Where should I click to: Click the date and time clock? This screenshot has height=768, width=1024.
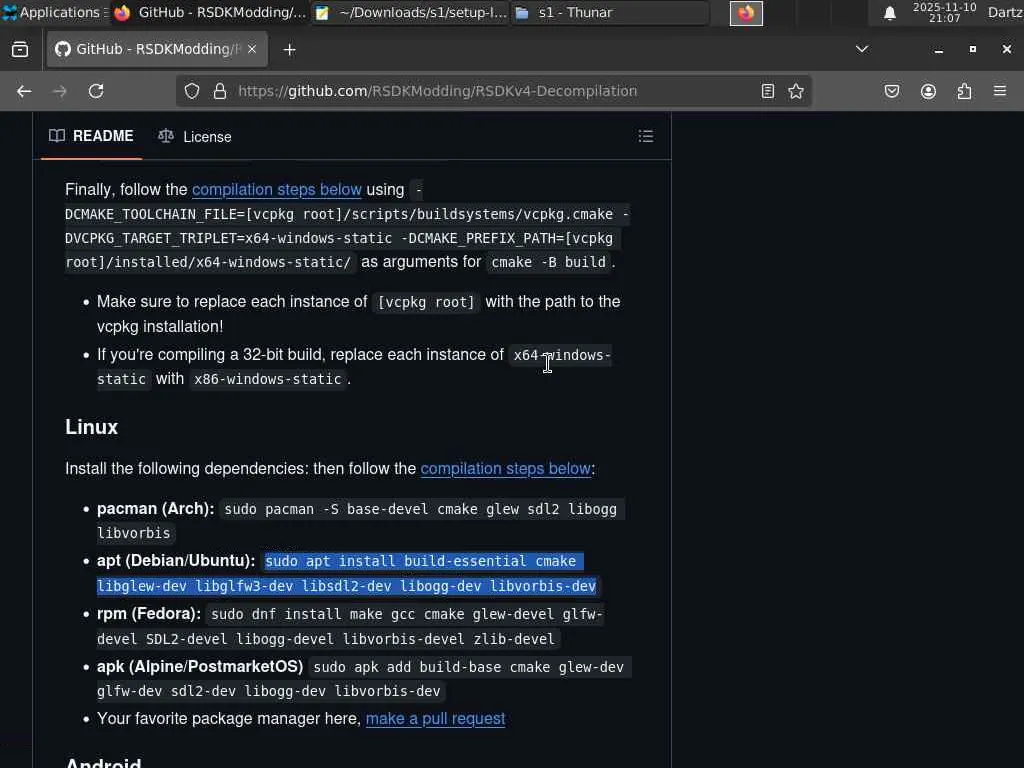click(944, 12)
